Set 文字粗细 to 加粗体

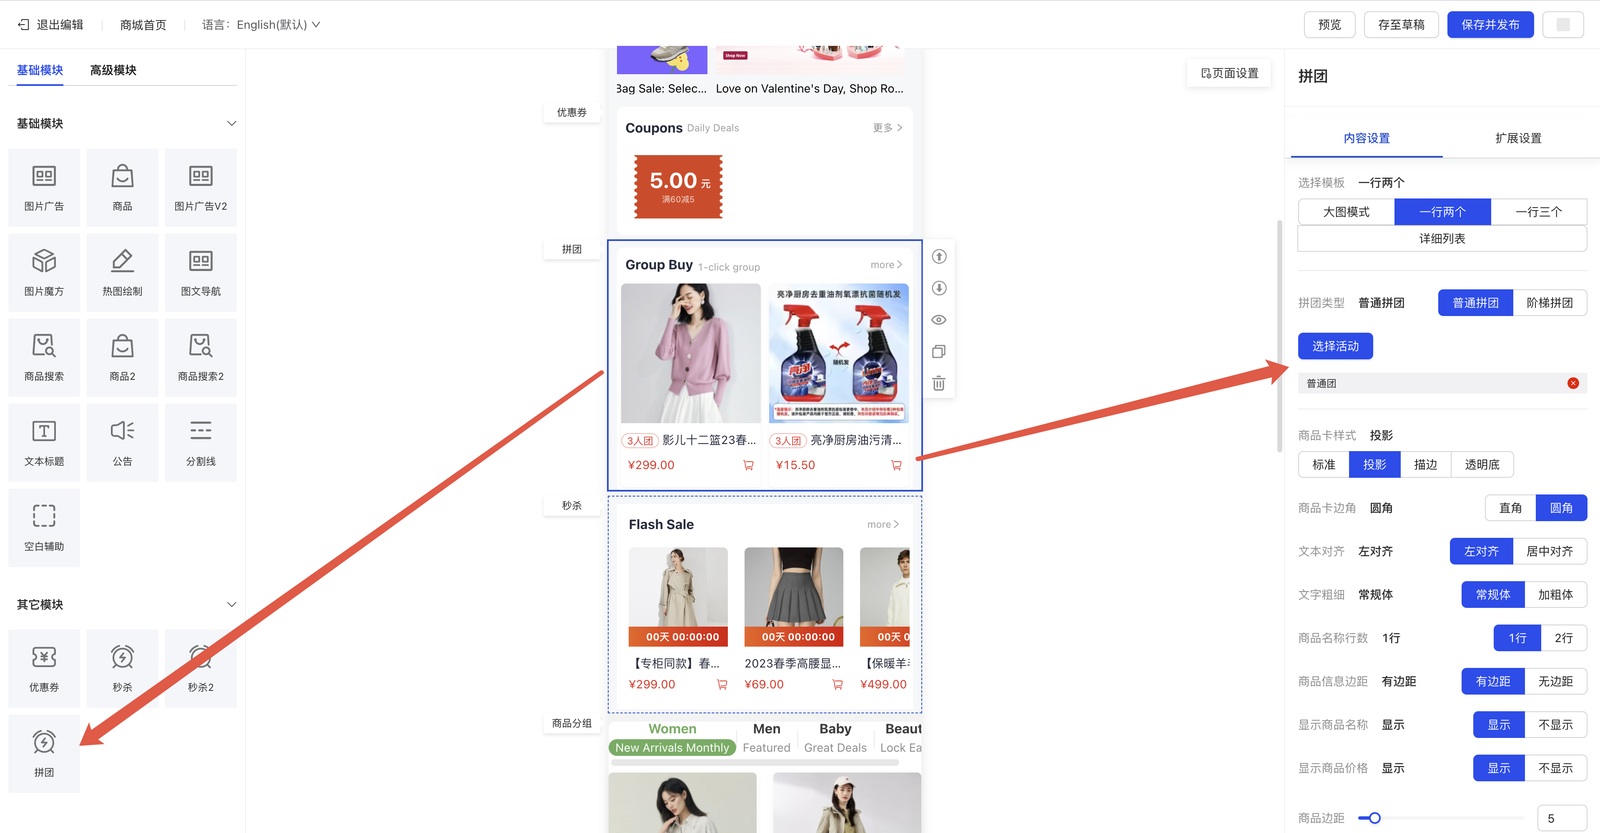[1555, 595]
